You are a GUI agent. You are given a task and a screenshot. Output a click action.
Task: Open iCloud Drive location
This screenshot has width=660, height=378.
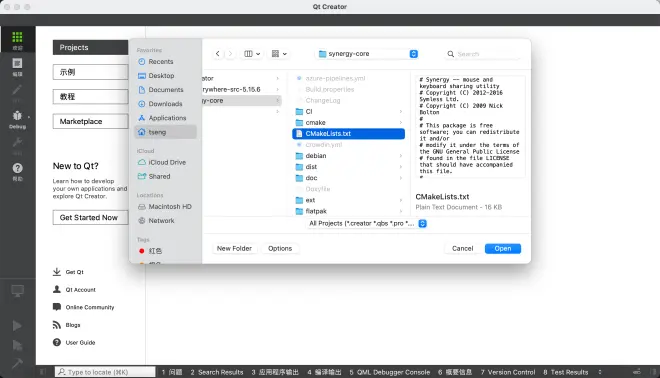click(165, 162)
